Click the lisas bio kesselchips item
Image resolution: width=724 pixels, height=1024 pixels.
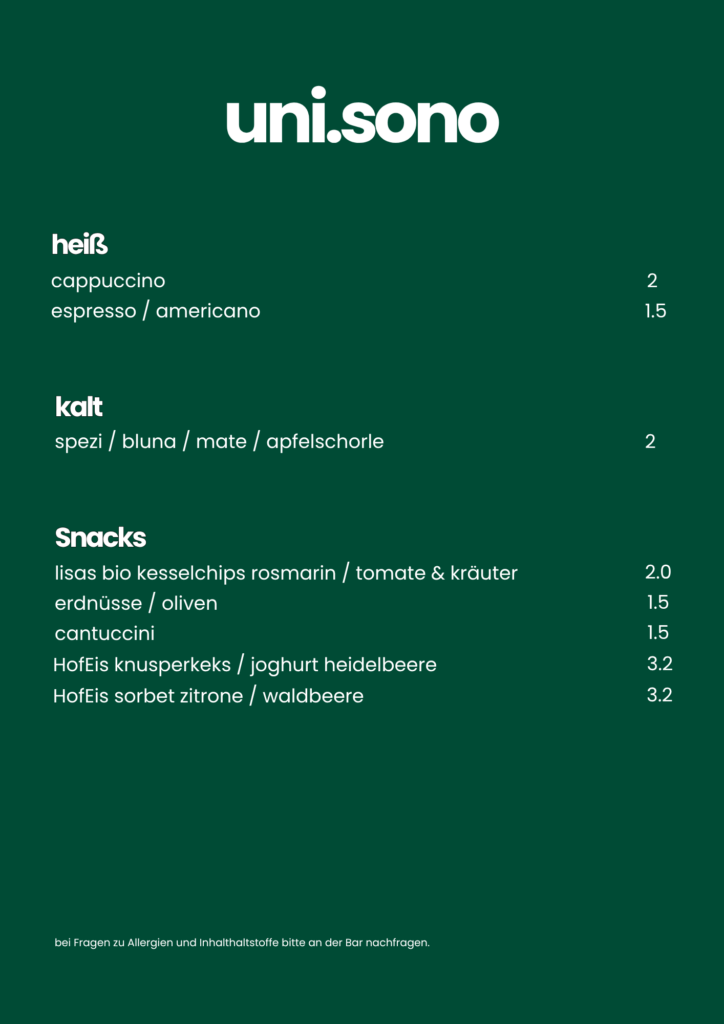point(286,573)
